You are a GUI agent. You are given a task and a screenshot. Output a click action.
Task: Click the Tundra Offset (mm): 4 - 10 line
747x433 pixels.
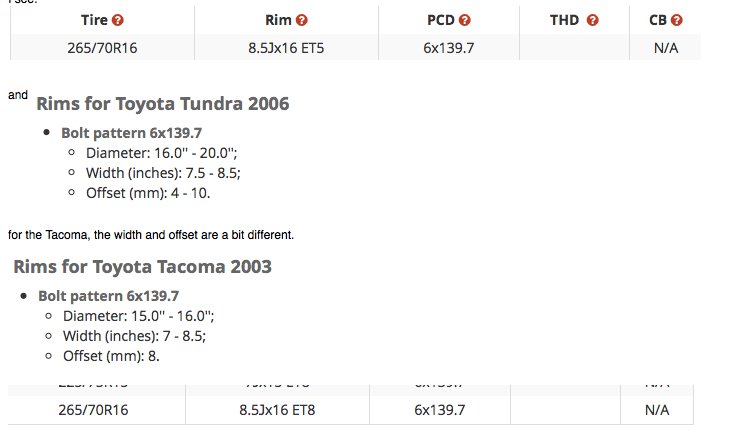(148, 193)
